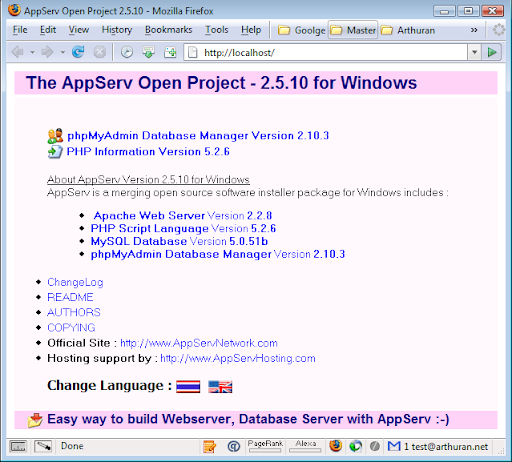
Task: Click the Stop loading icon
Action: 100,52
